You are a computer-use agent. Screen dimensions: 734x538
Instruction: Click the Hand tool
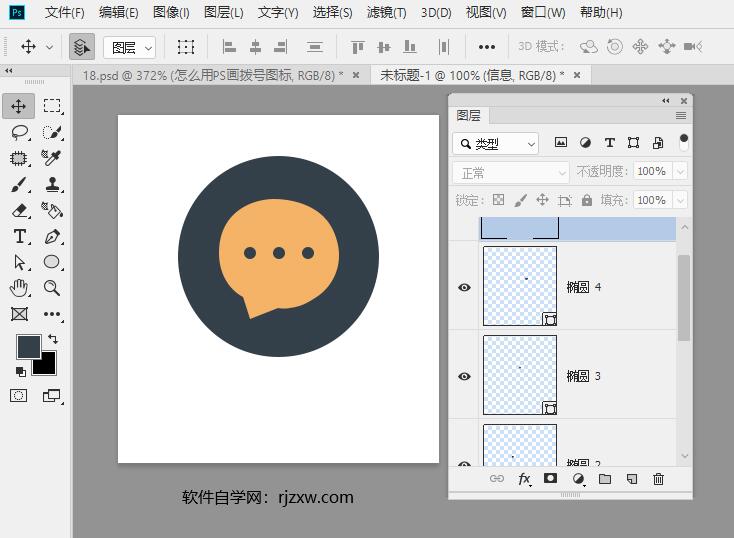tap(19, 288)
